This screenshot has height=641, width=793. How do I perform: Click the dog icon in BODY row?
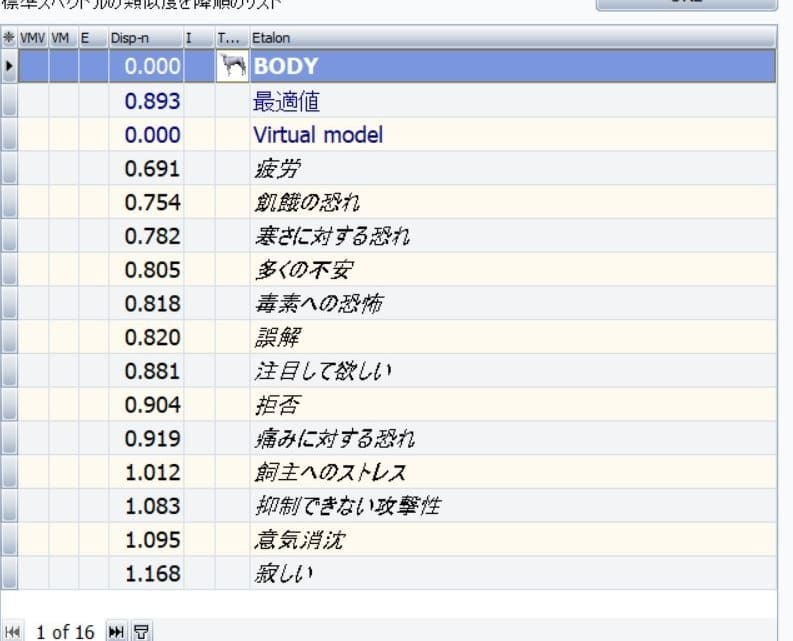[x=233, y=67]
